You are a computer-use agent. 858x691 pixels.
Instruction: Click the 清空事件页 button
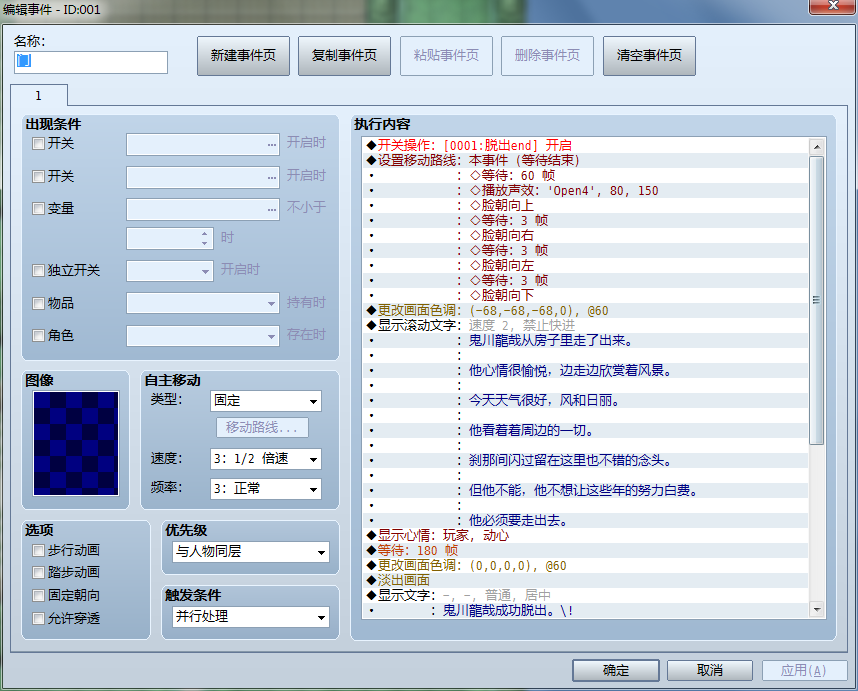[x=649, y=55]
